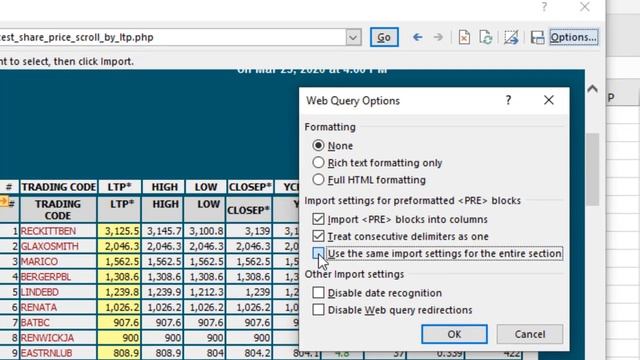Click CLOSEP value 3,139

(x=258, y=231)
